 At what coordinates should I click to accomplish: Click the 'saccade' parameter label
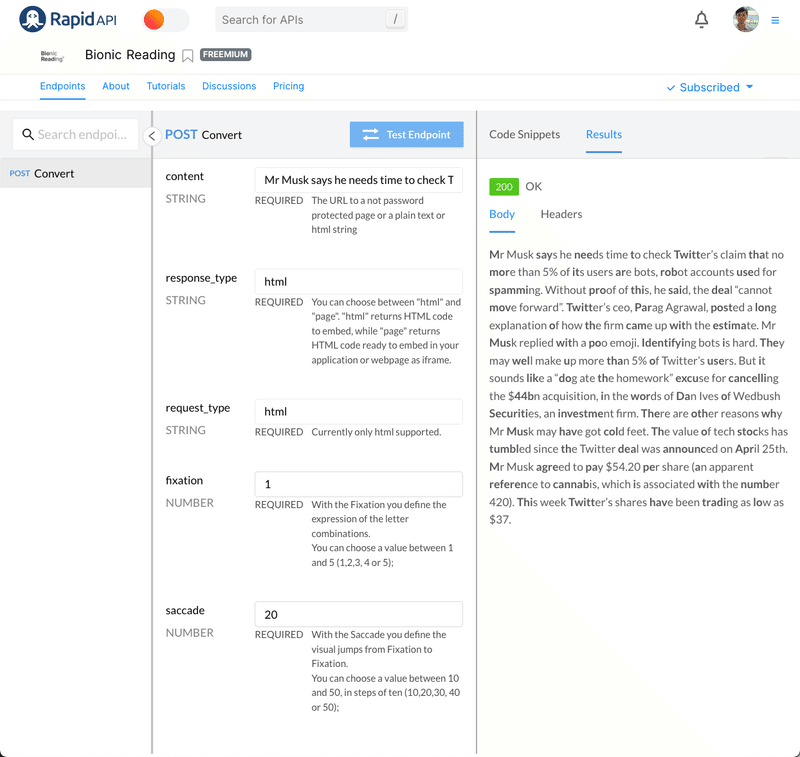[185, 611]
